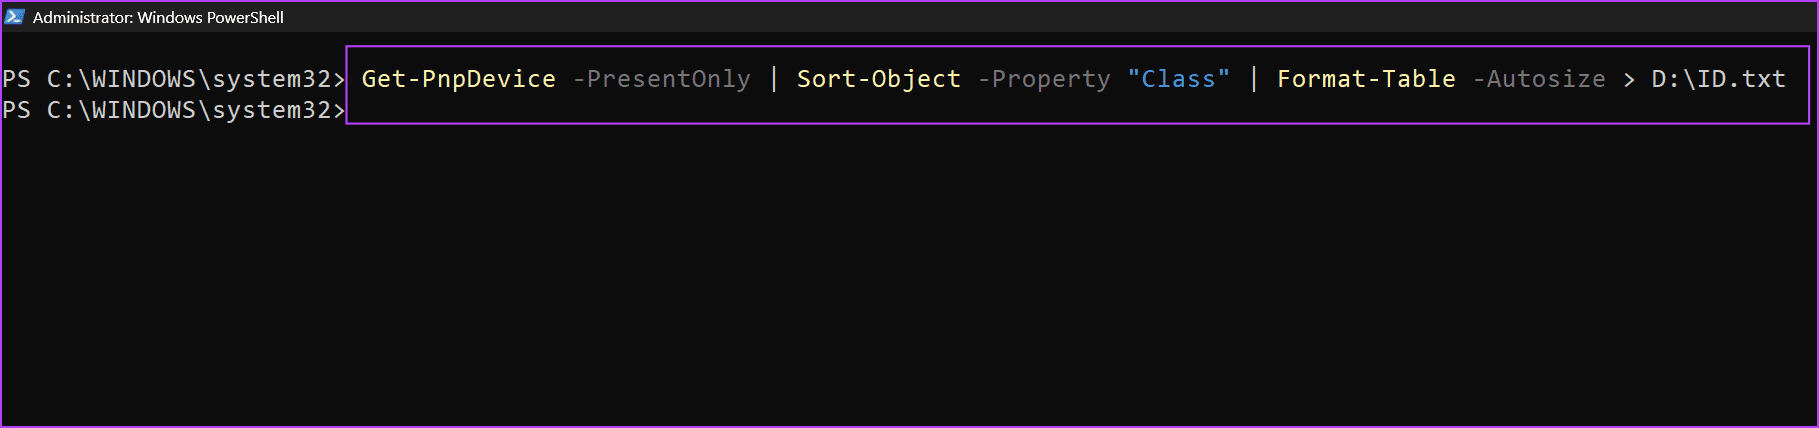
Task: Click the pipe symbol after -PresentOnly
Action: pyautogui.click(x=773, y=79)
